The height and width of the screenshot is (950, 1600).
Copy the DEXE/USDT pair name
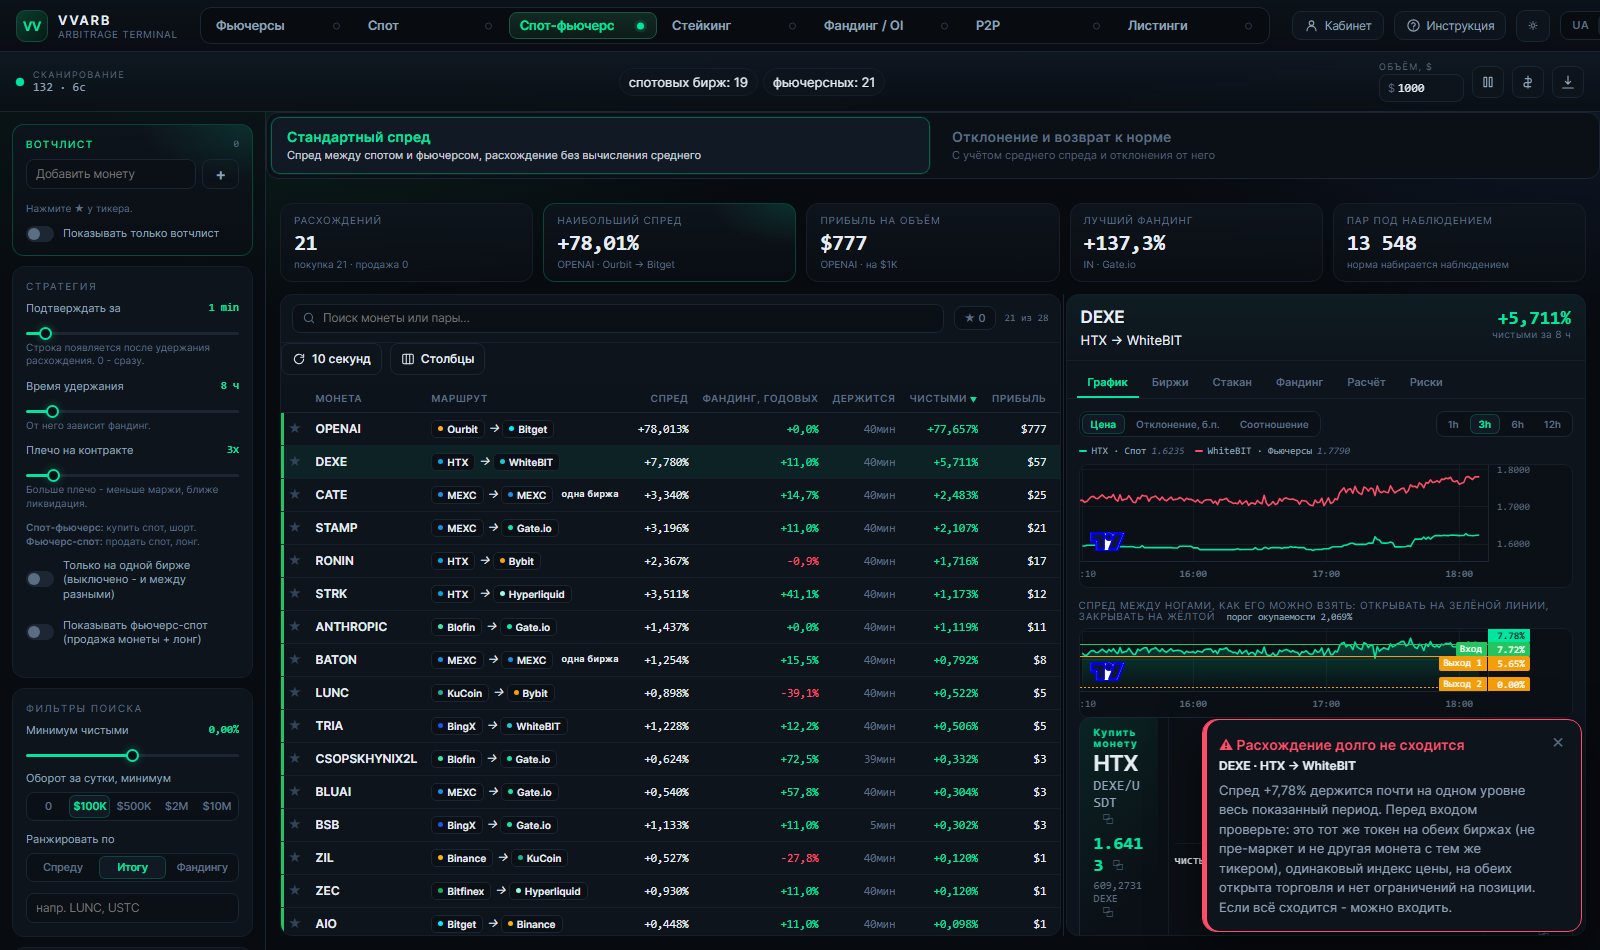pos(1108,819)
